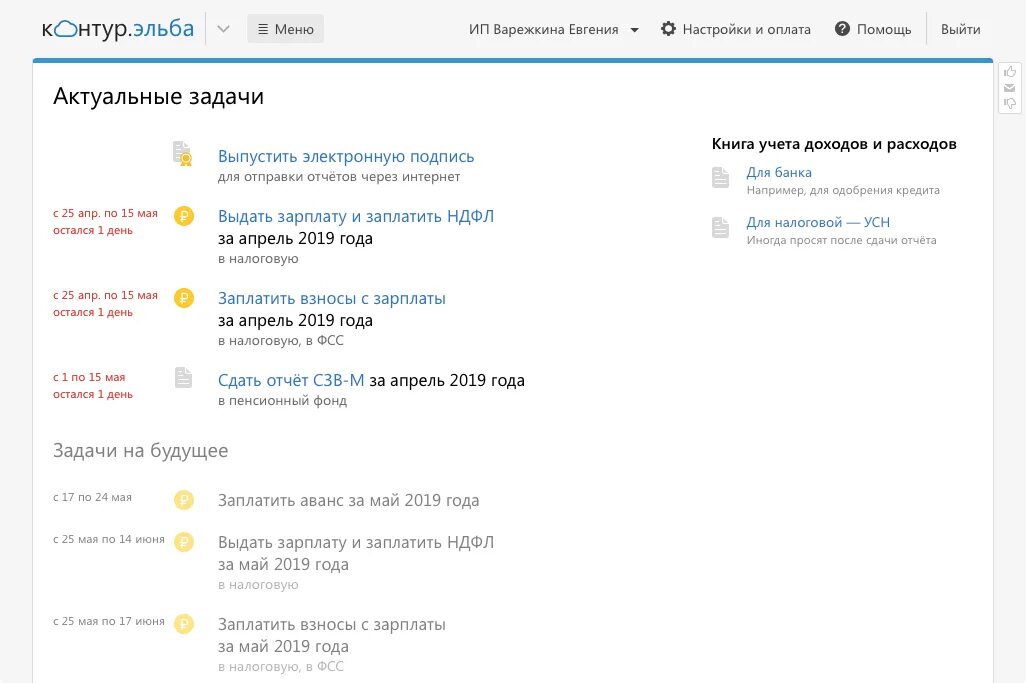Click the thumbs-down feedback icon

[1010, 103]
